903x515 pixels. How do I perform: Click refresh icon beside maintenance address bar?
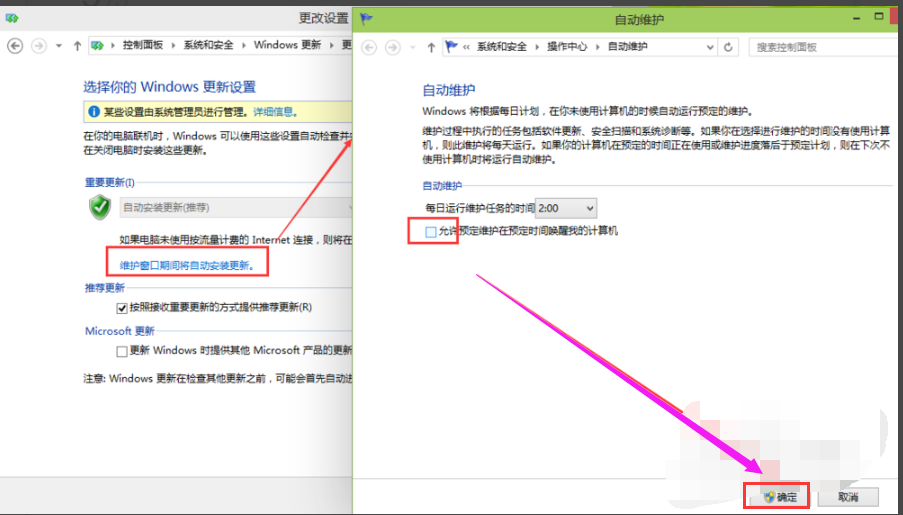tap(729, 47)
